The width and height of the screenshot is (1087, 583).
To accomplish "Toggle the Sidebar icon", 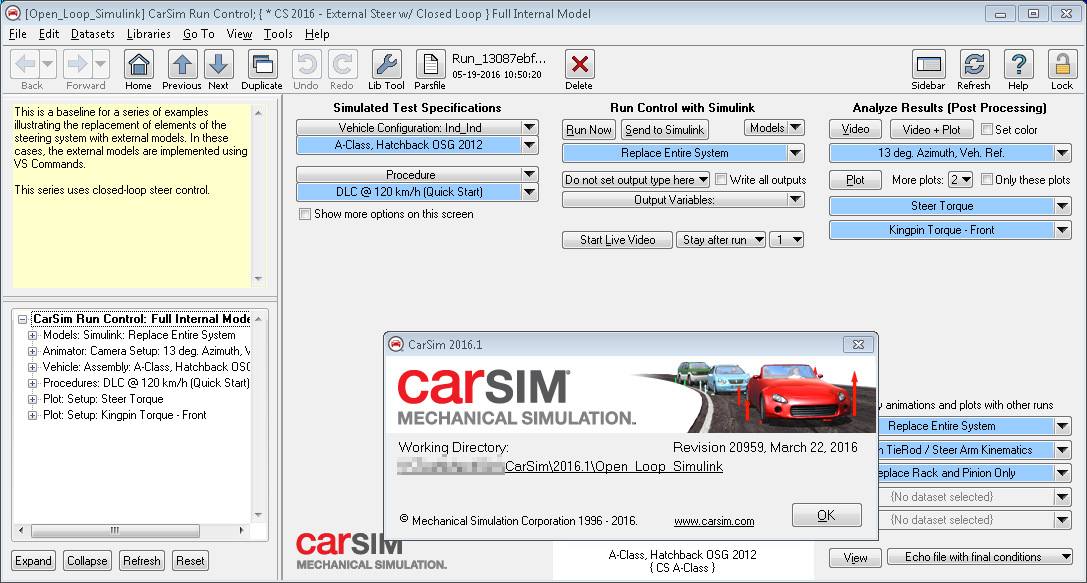I will (928, 64).
